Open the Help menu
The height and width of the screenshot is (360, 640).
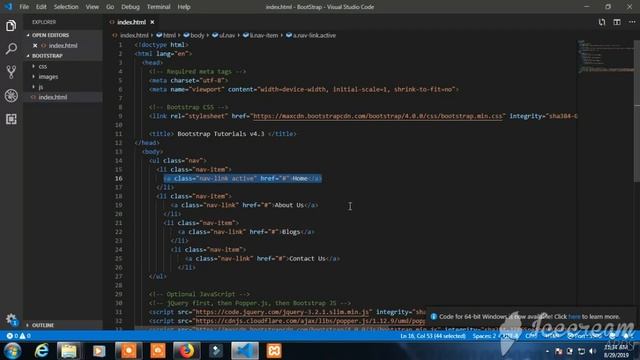click(184, 7)
